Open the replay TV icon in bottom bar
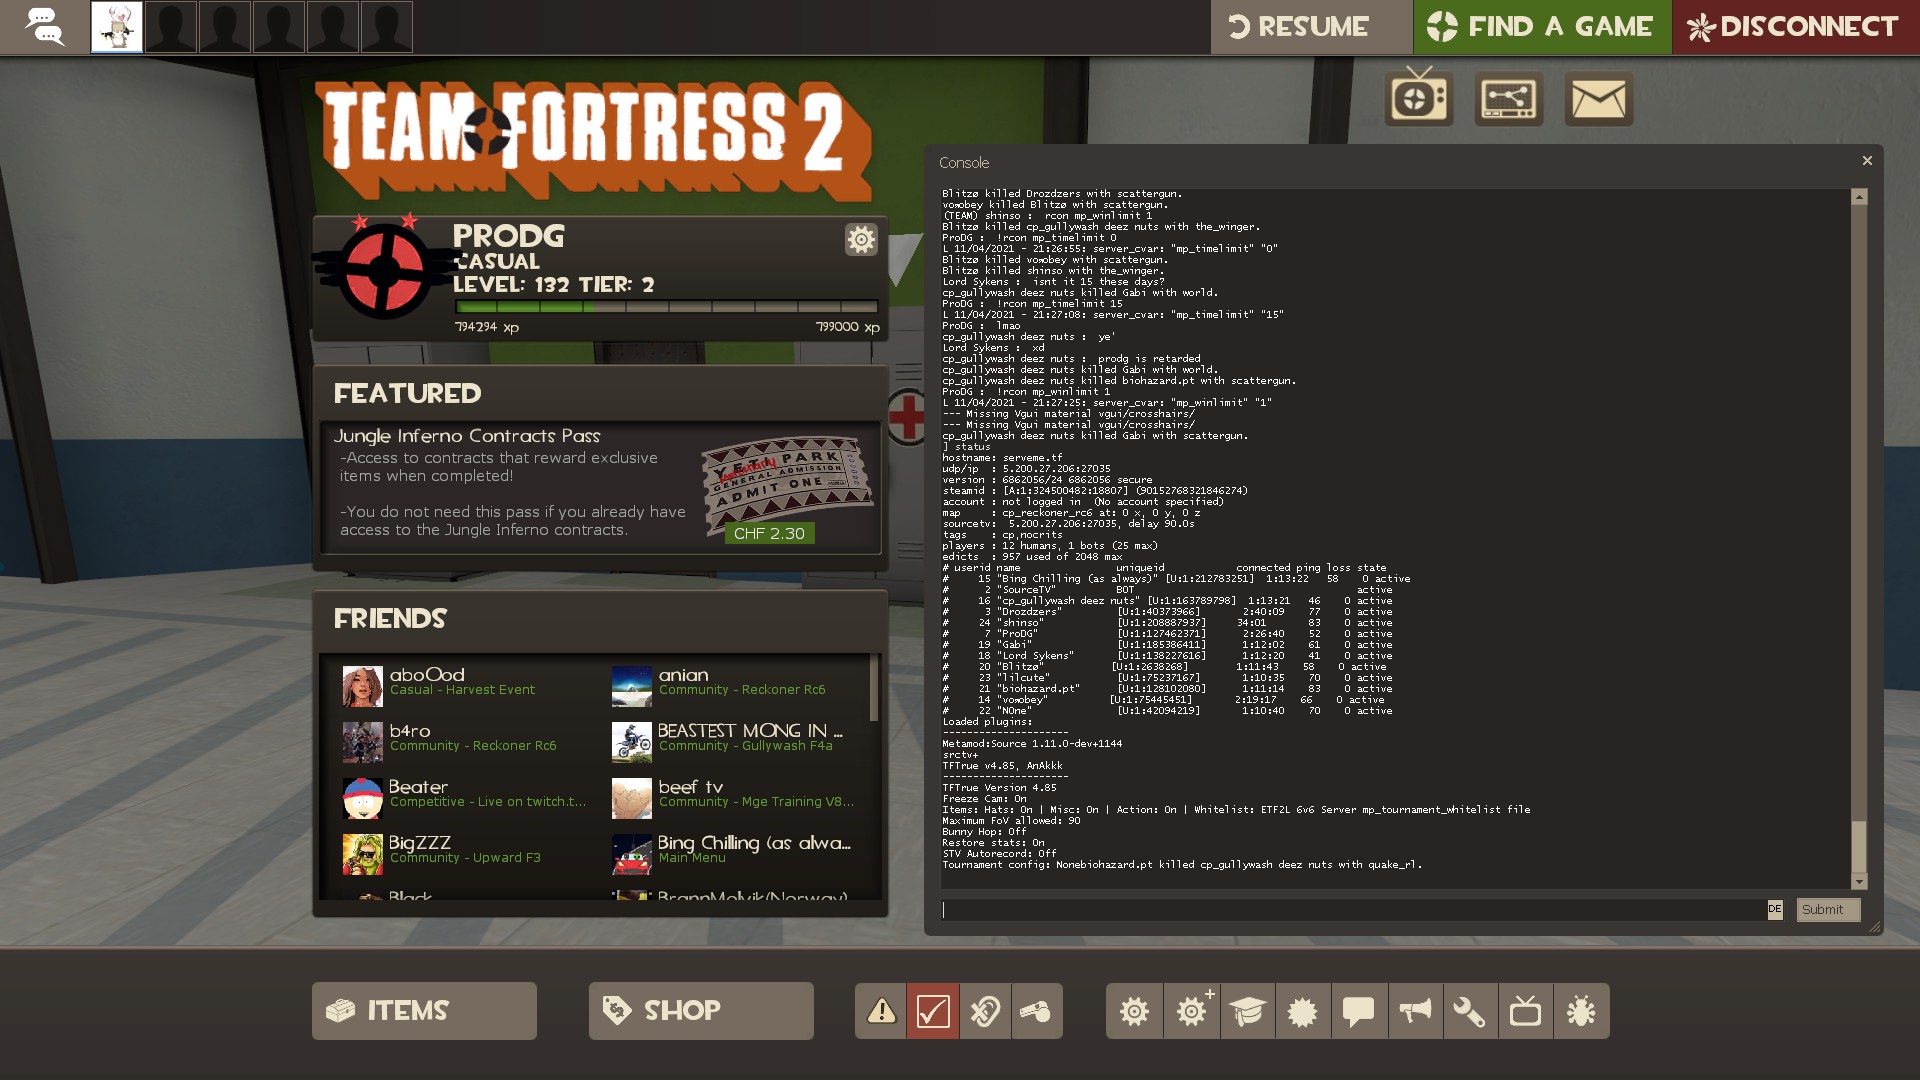This screenshot has height=1080, width=1920. 1526,1011
